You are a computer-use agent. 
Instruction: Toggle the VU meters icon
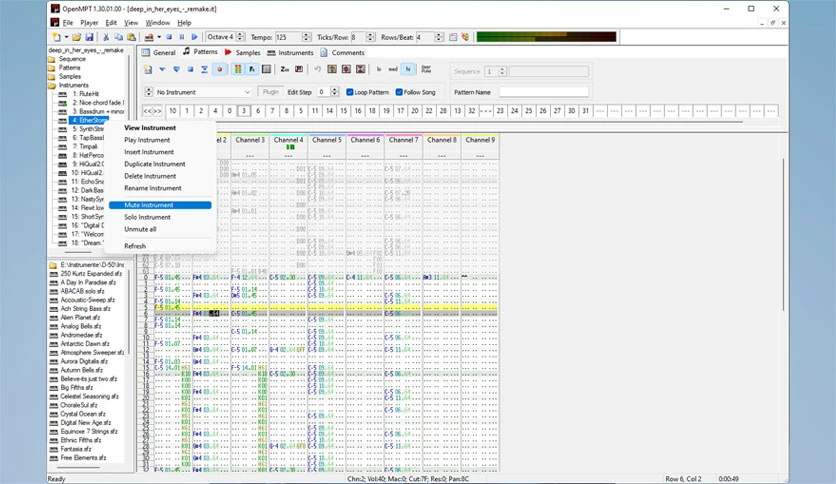tap(238, 69)
